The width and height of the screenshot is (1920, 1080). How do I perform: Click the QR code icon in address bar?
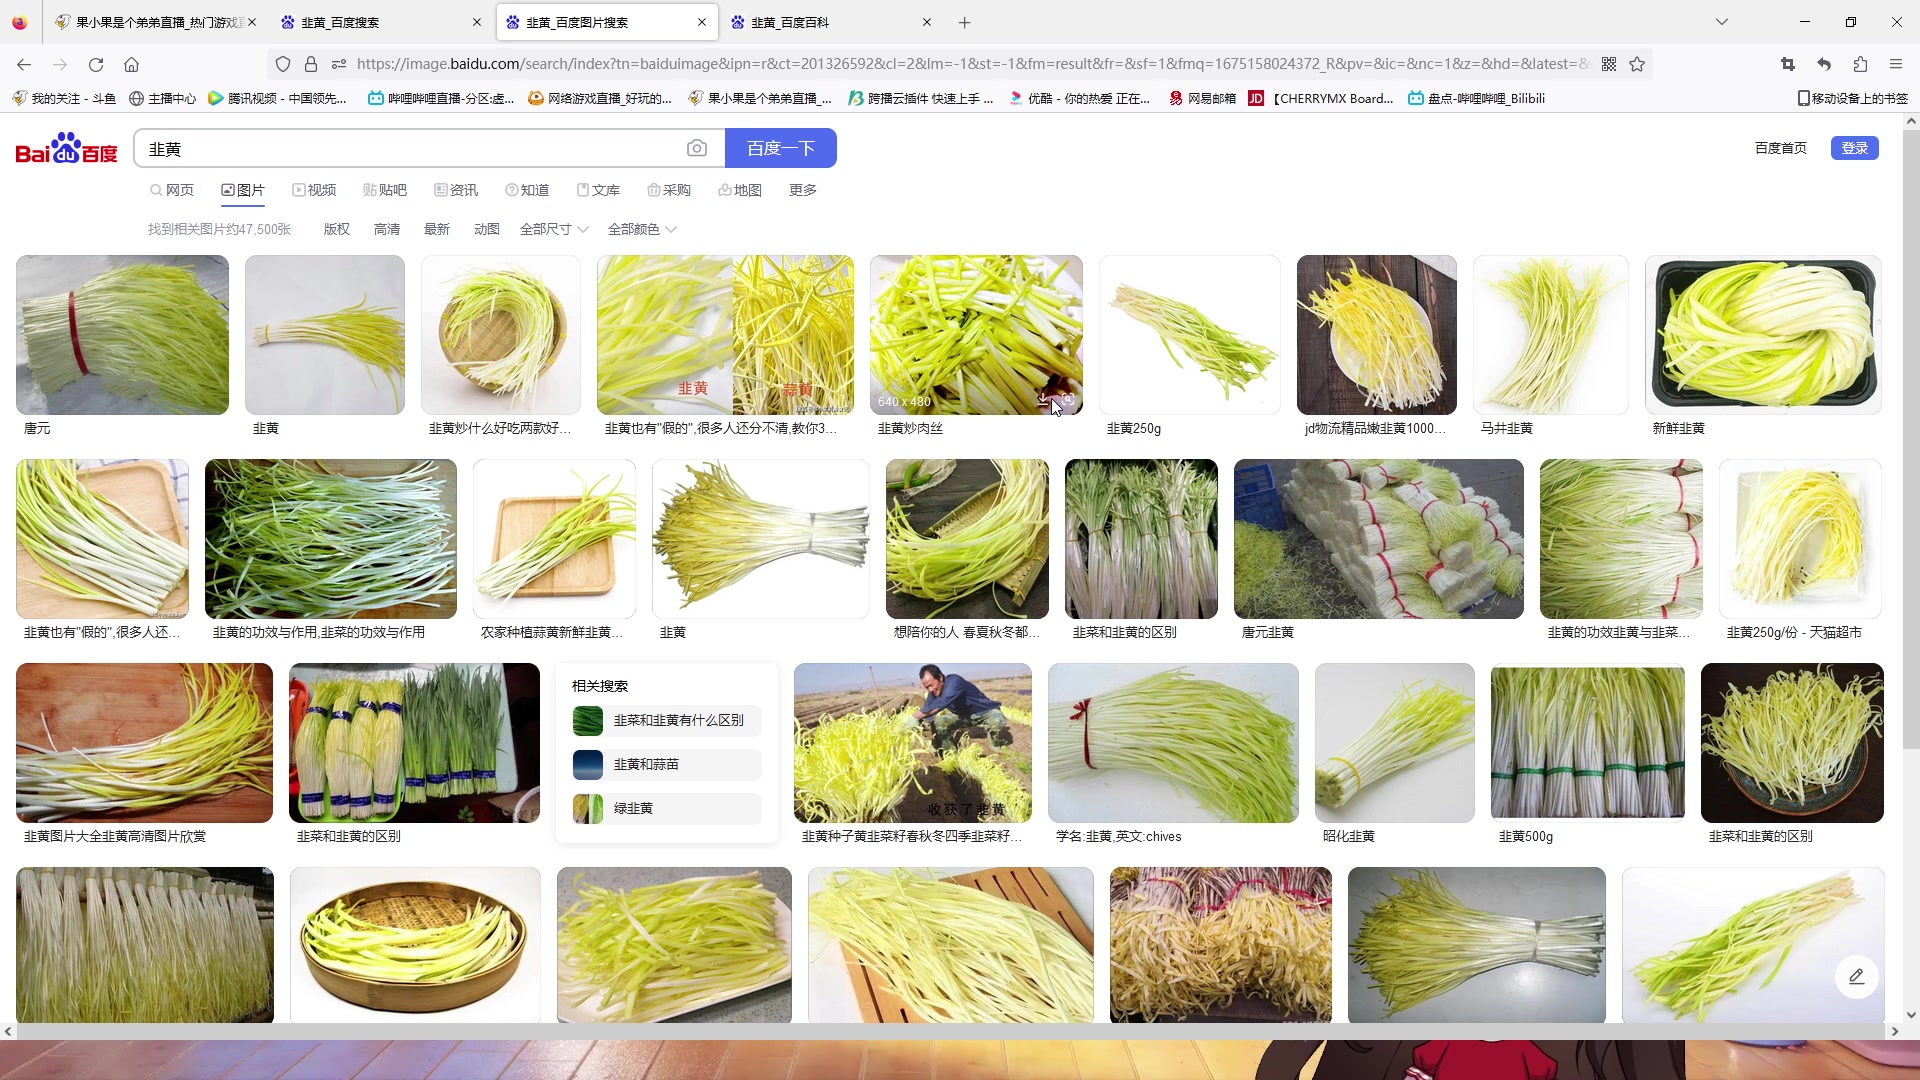[1609, 64]
